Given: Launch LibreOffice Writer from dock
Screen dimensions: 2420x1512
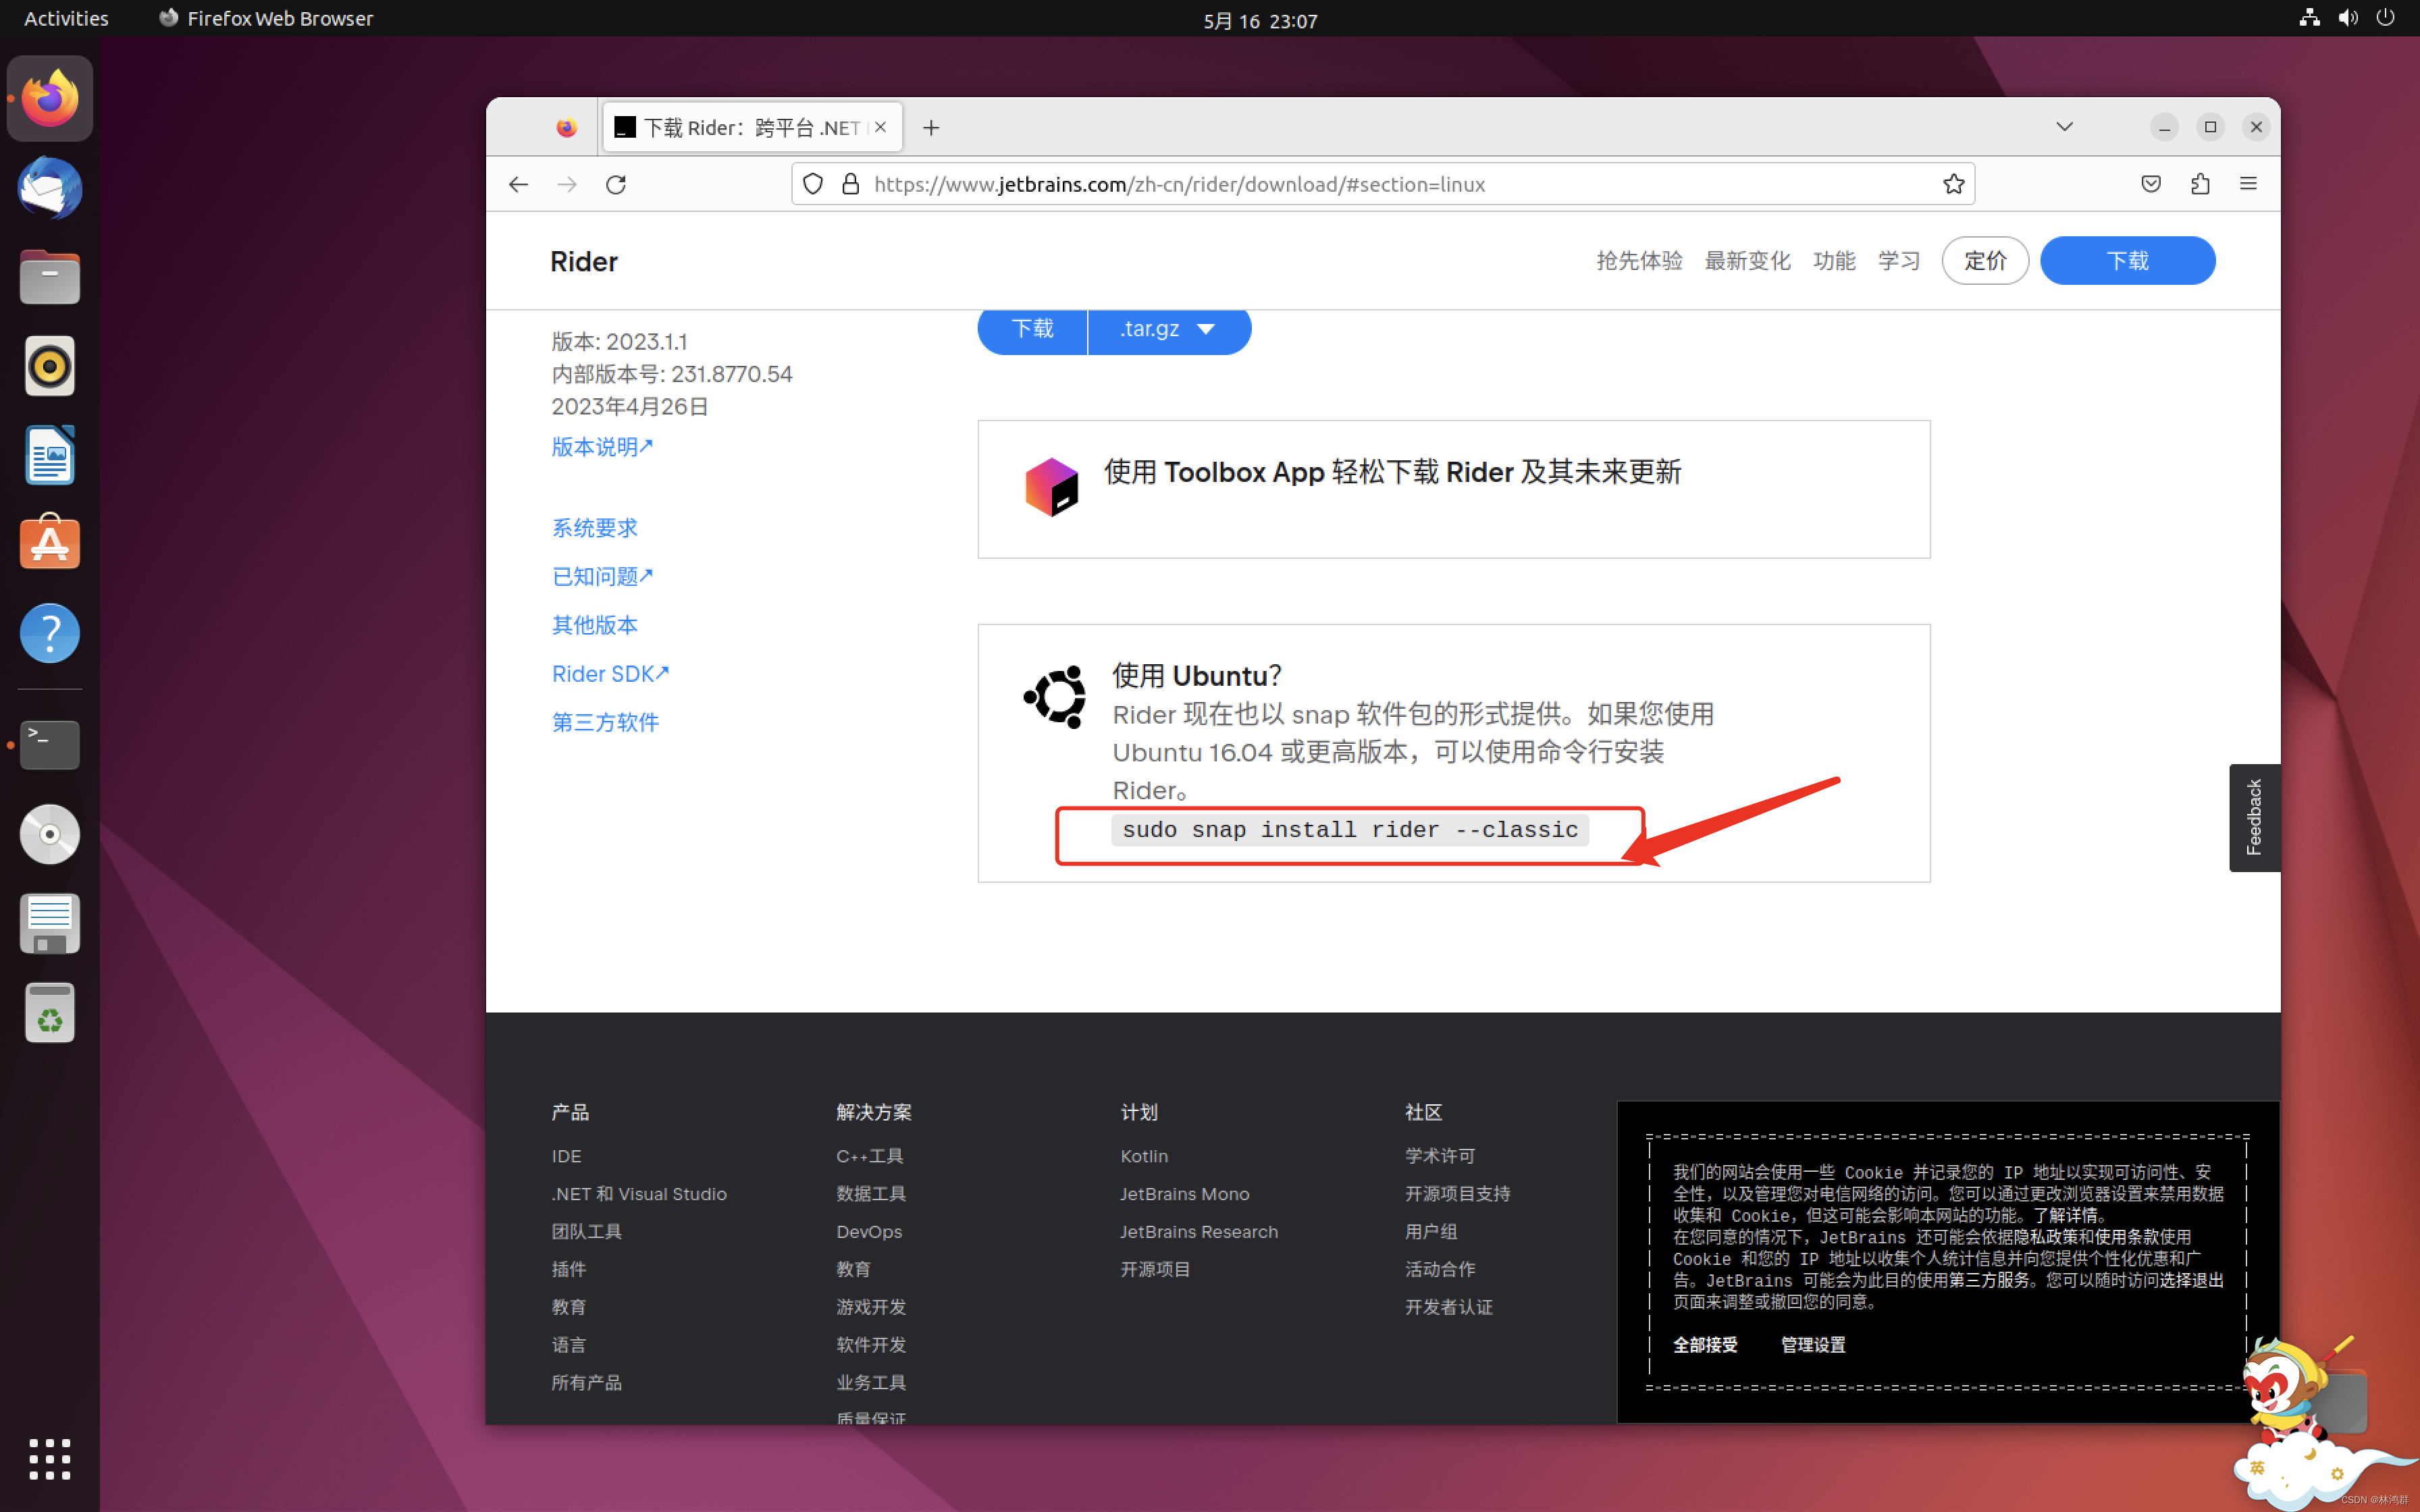Looking at the screenshot, I should tap(50, 455).
